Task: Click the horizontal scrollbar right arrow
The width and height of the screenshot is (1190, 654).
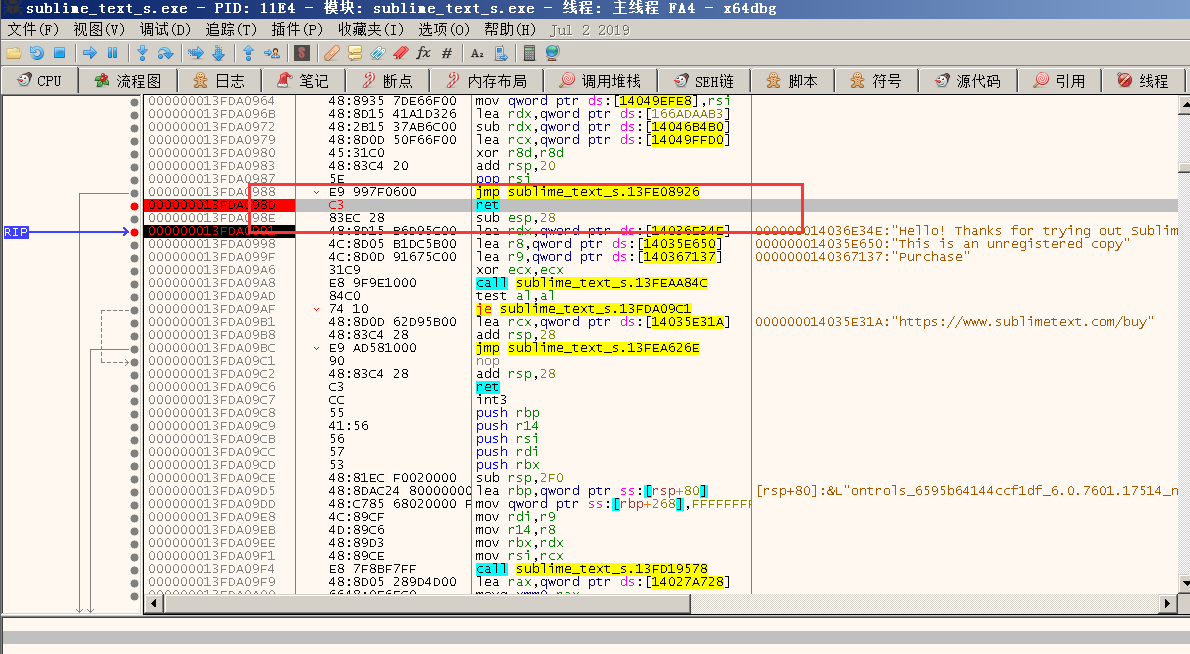Action: [1167, 603]
